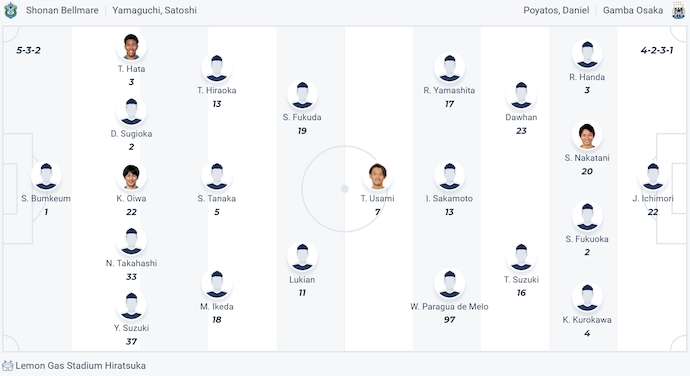Click coach Poyatos, Daniel name
The image size is (690, 376).
(556, 10)
